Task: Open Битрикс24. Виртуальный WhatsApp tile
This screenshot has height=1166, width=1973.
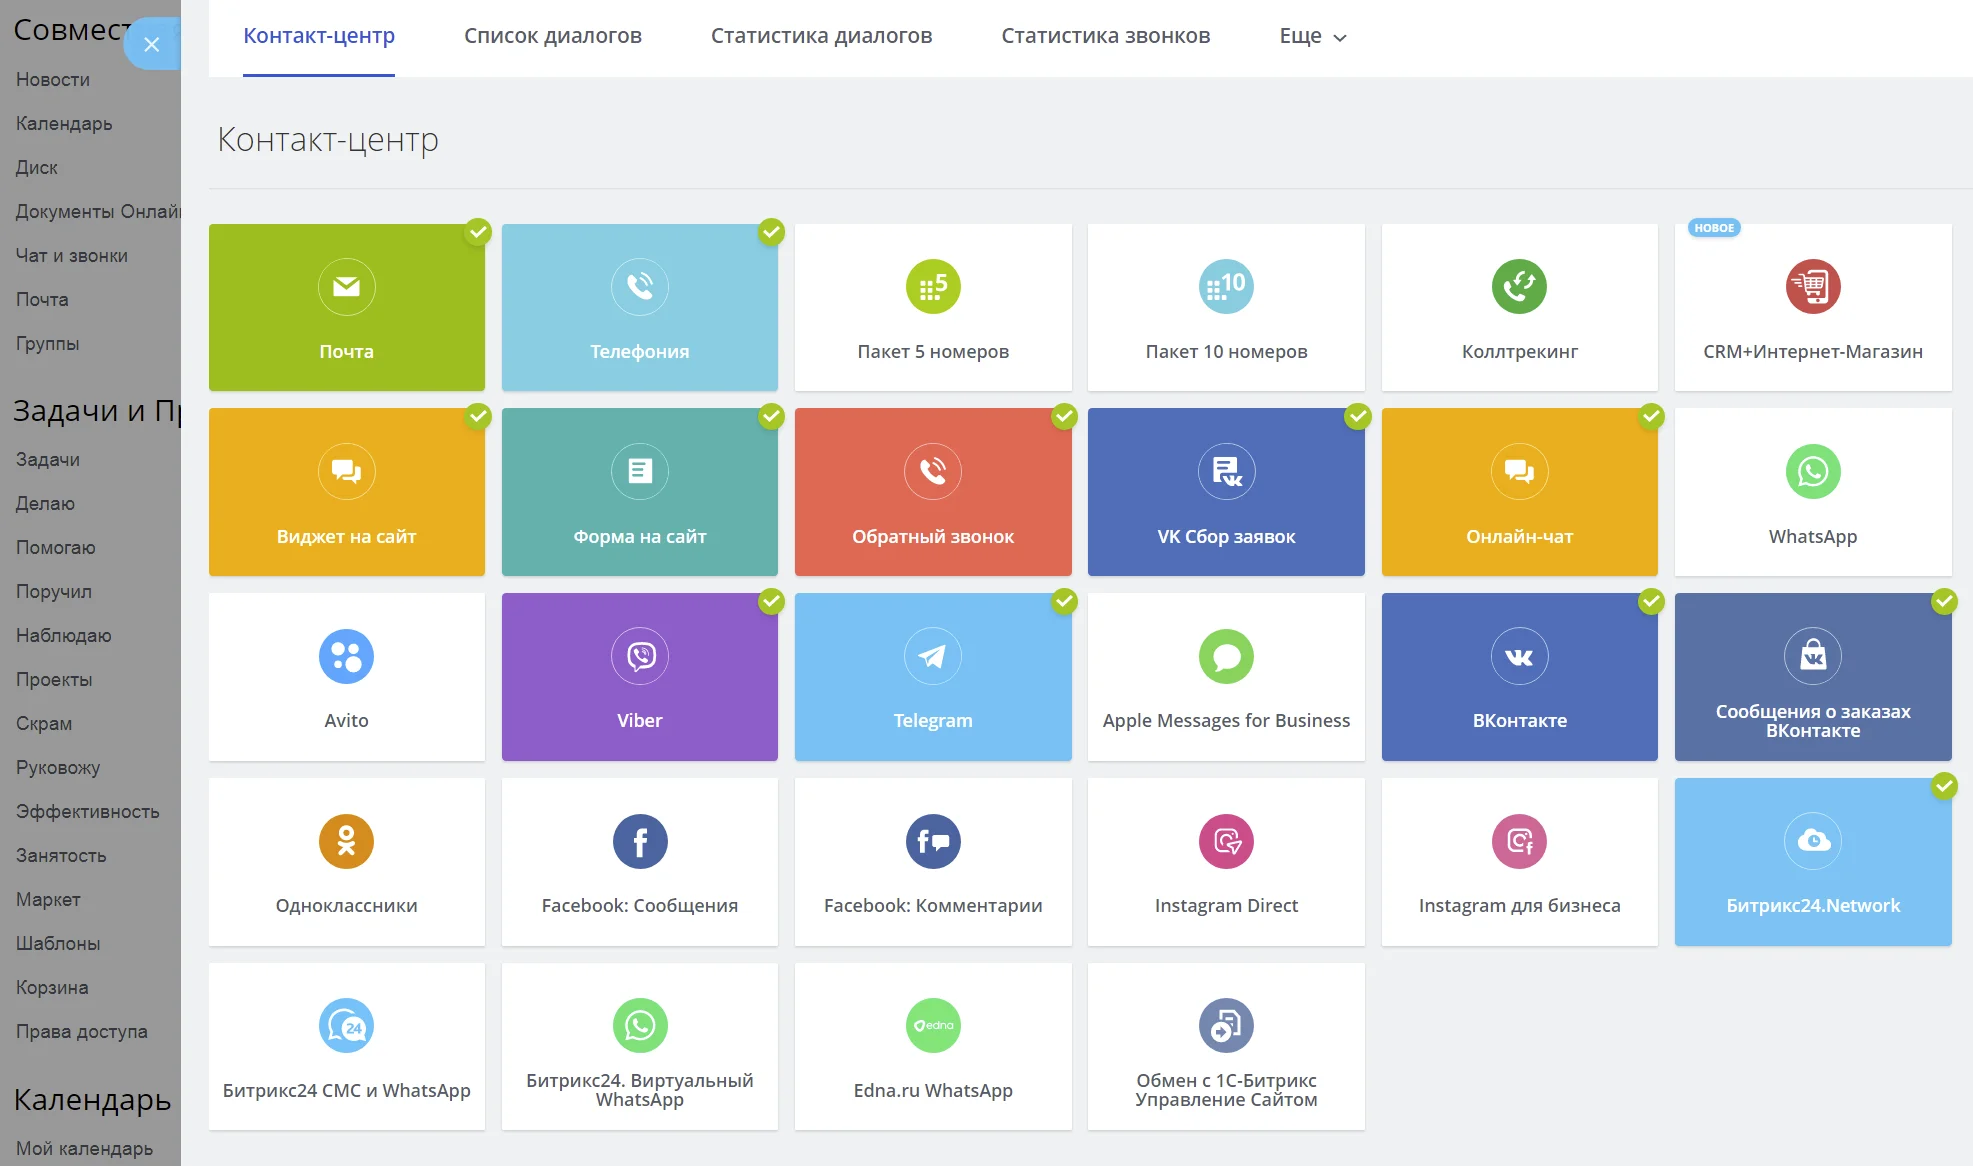Action: pyautogui.click(x=640, y=1047)
